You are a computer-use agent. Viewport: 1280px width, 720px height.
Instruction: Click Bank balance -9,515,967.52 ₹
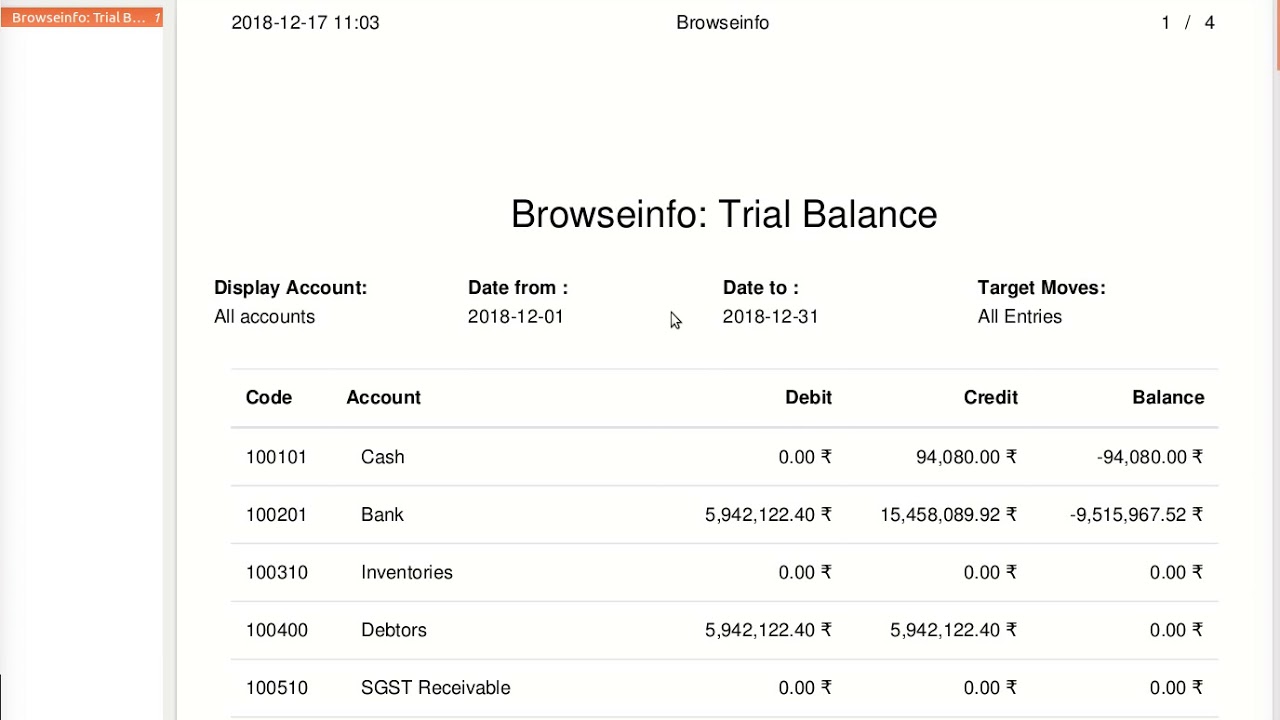(x=1136, y=515)
